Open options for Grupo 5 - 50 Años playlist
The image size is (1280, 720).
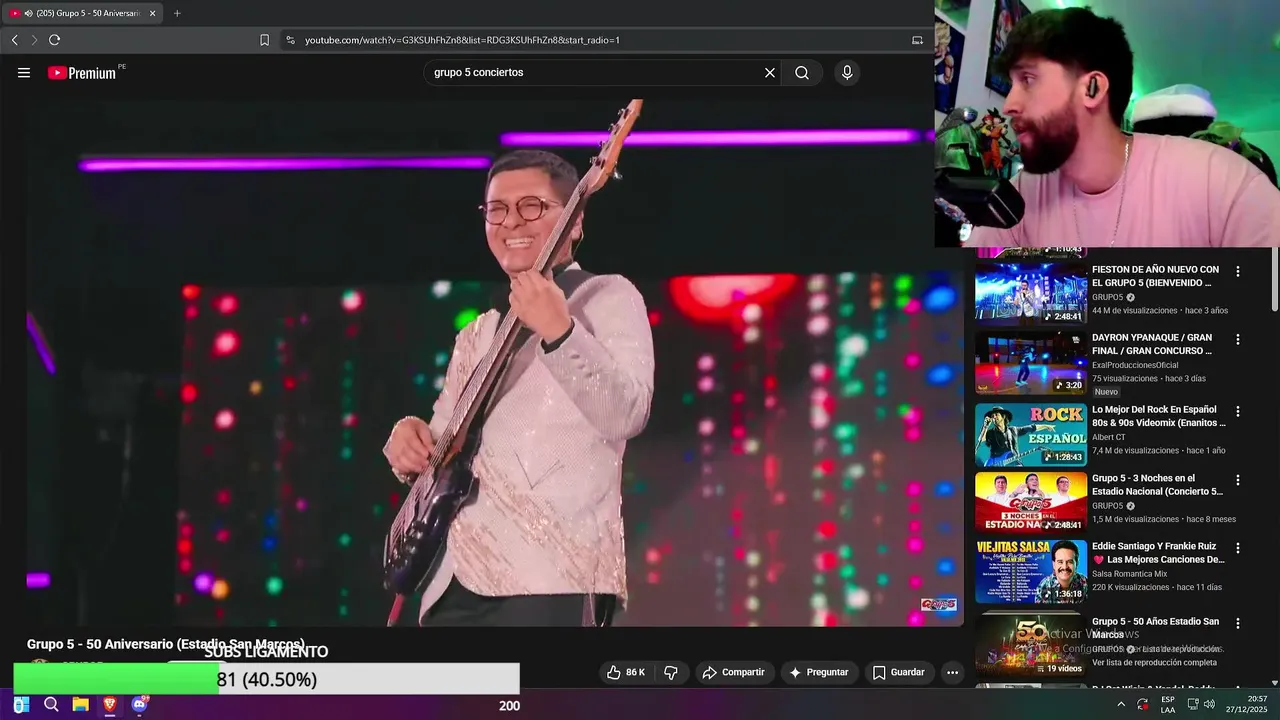(1238, 623)
